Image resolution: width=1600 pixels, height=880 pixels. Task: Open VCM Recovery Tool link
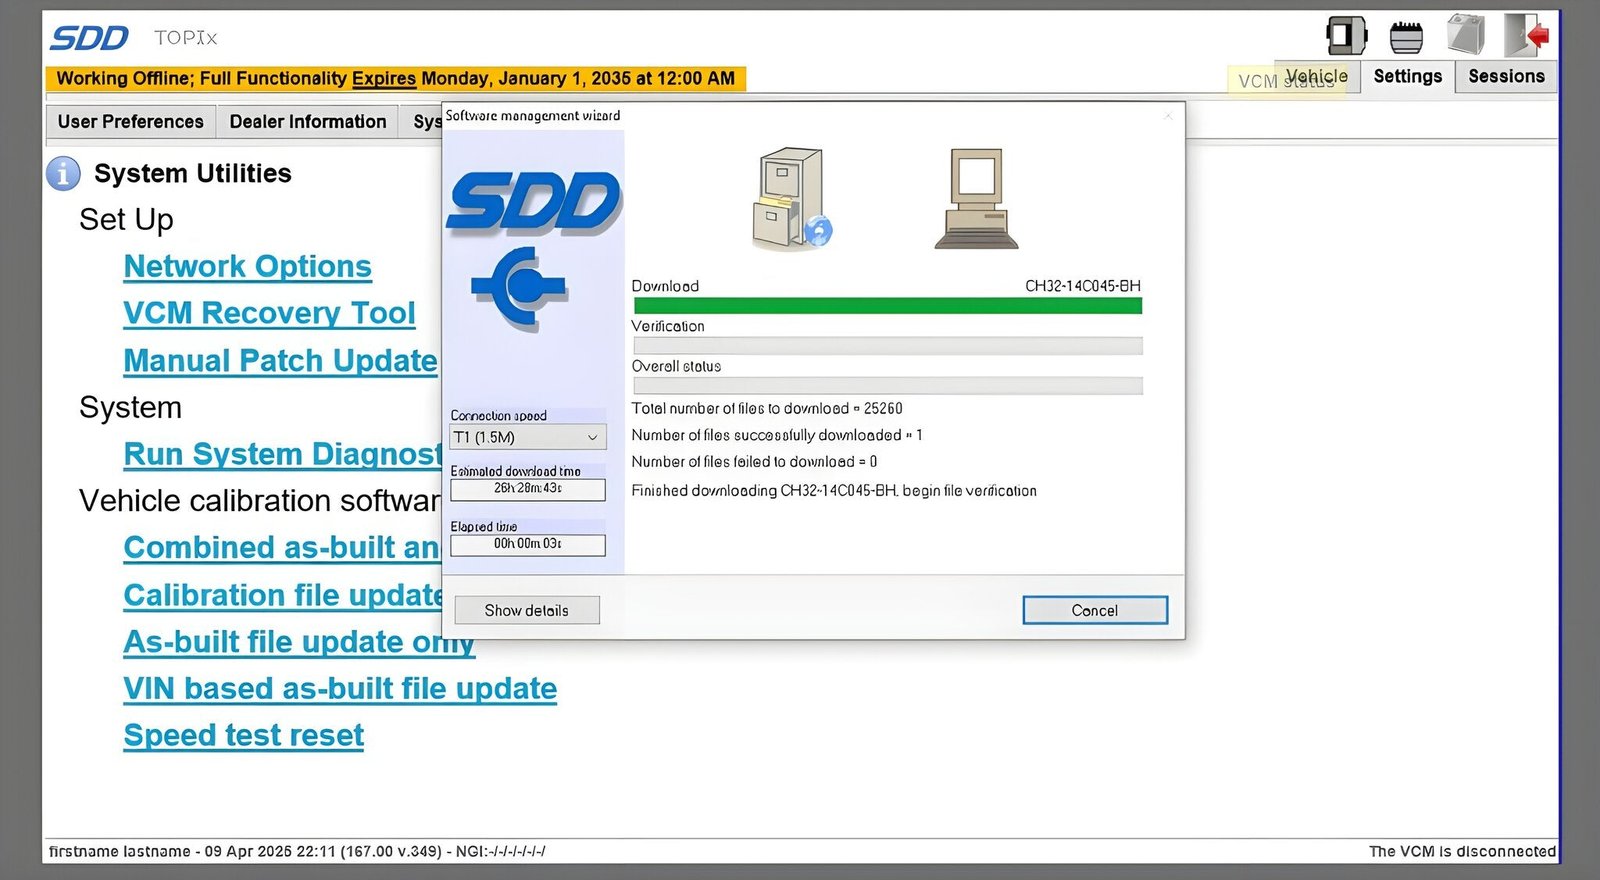[269, 314]
